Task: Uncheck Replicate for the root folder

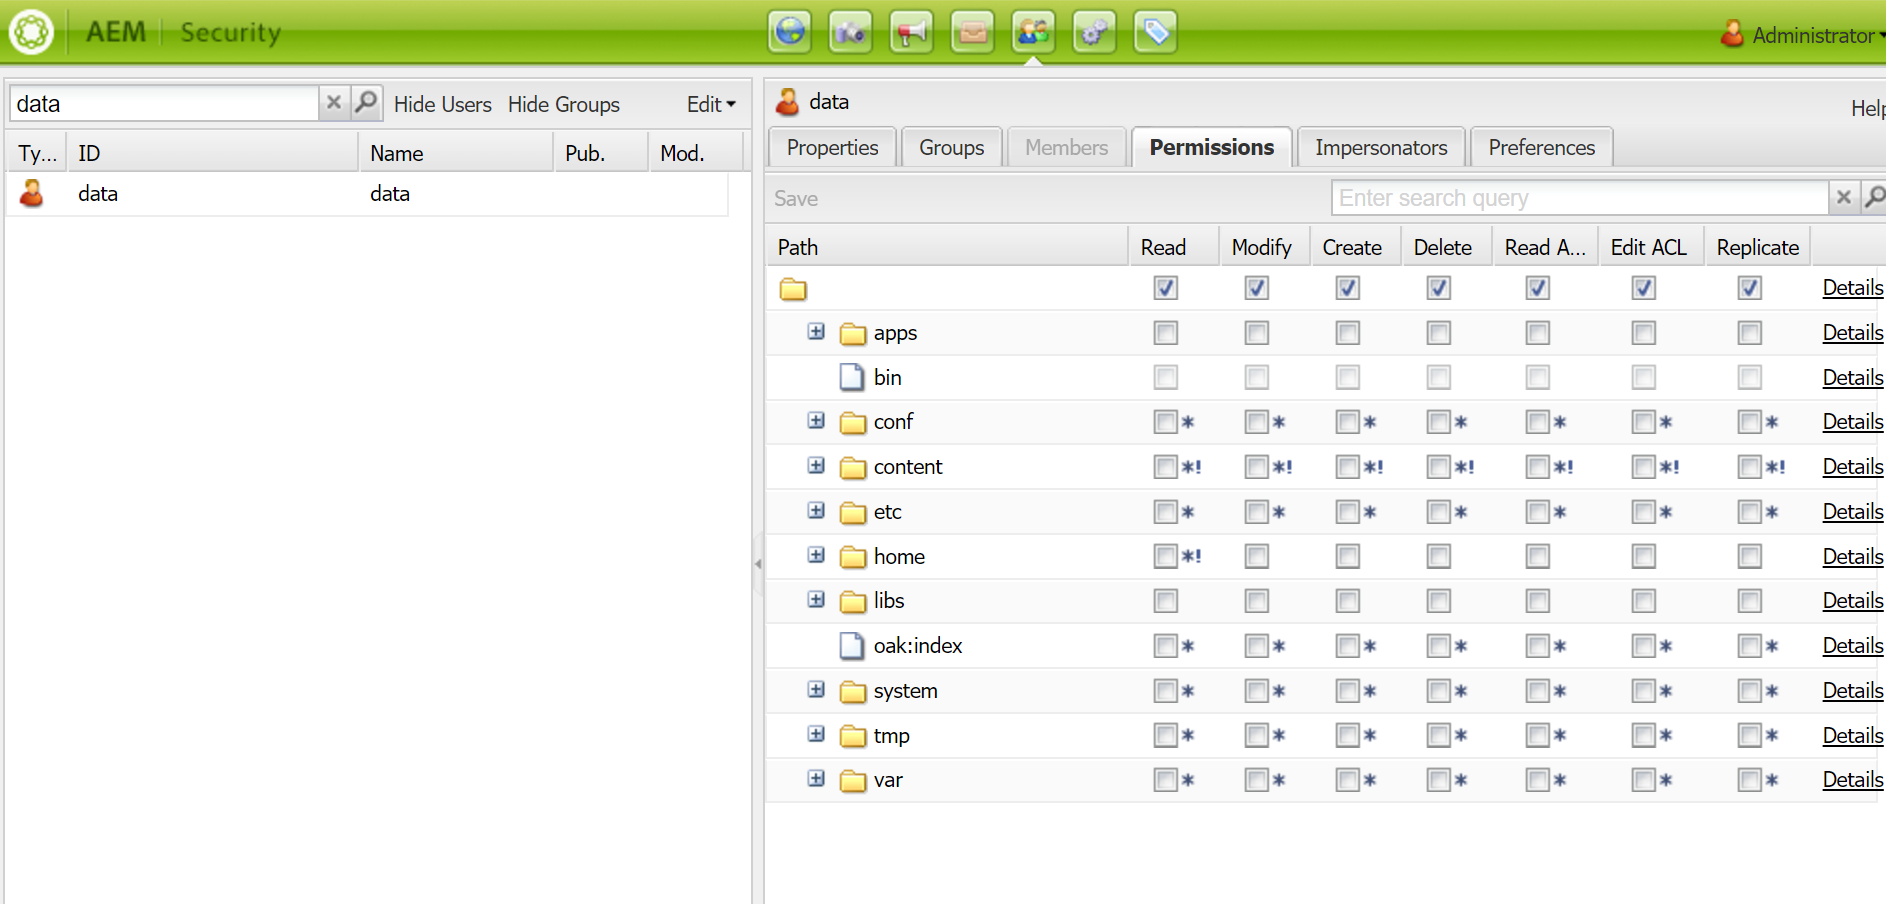Action: tap(1749, 288)
